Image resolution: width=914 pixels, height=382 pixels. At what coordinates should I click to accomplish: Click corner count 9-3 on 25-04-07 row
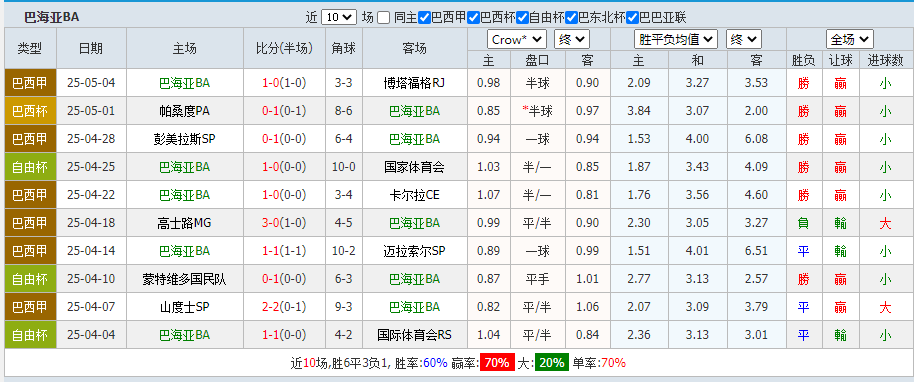coord(343,307)
